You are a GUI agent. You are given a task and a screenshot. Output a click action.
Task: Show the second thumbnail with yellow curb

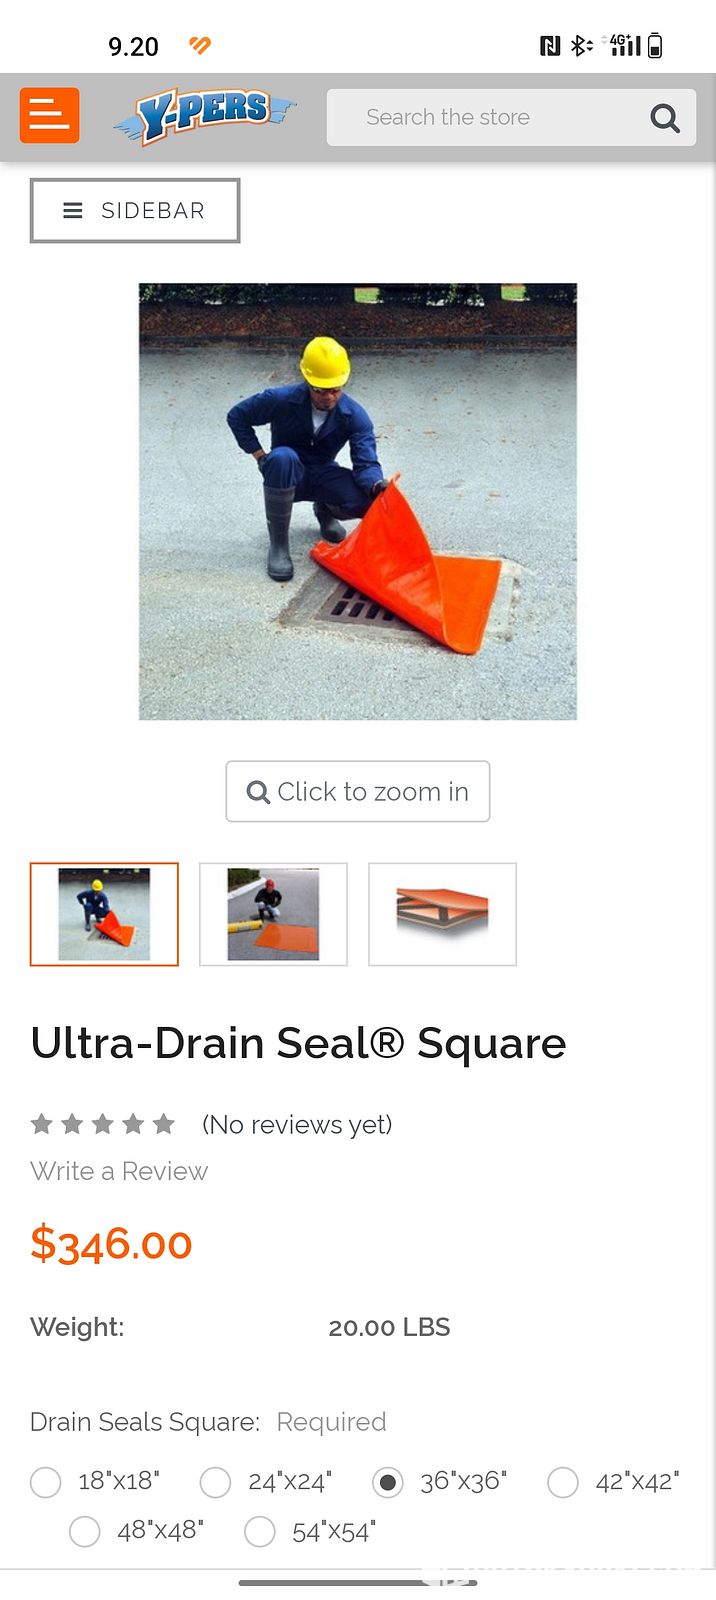click(273, 914)
